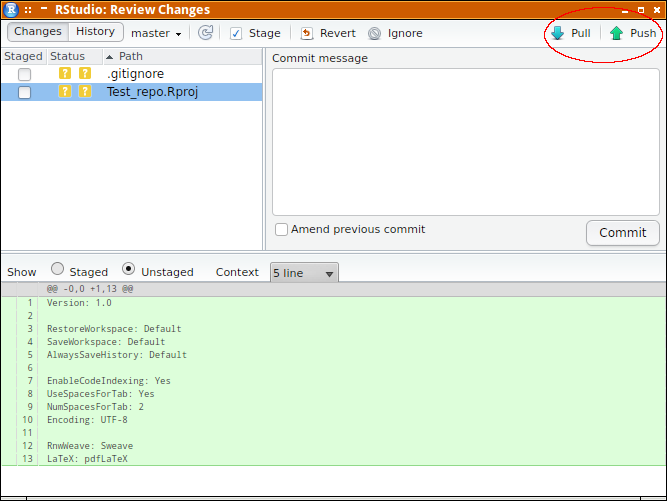Screen dimensions: 667x501
Task: Tick the staged checkbox for .gitignore
Action: pos(24,74)
